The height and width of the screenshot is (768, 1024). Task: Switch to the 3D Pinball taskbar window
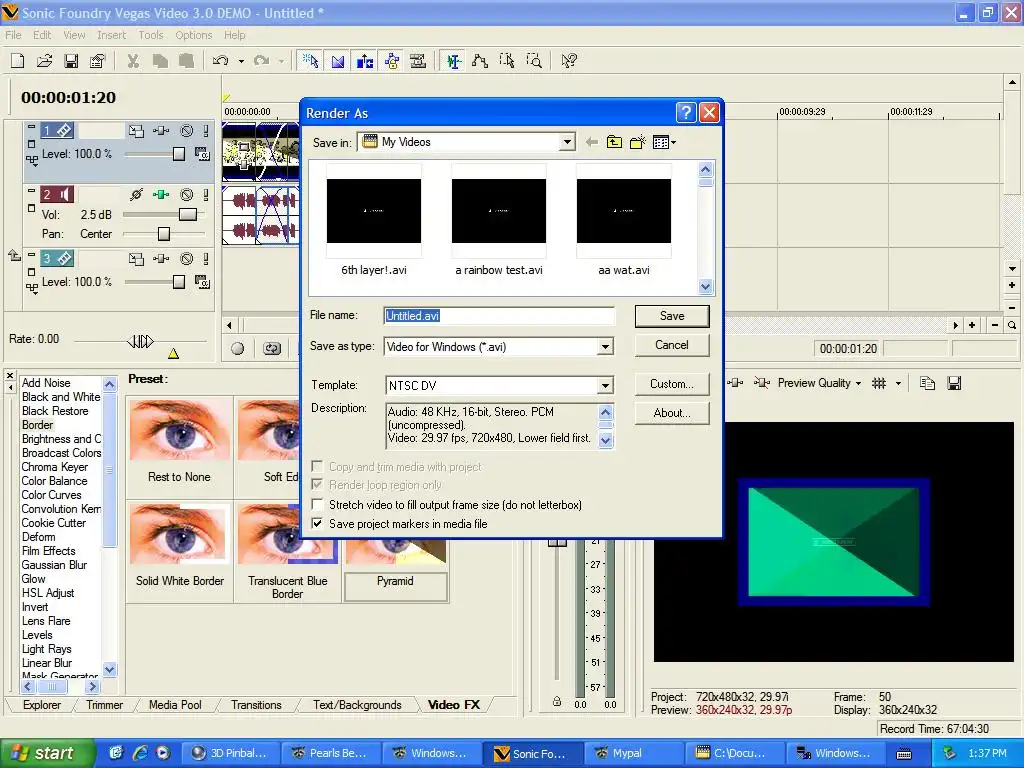point(230,753)
